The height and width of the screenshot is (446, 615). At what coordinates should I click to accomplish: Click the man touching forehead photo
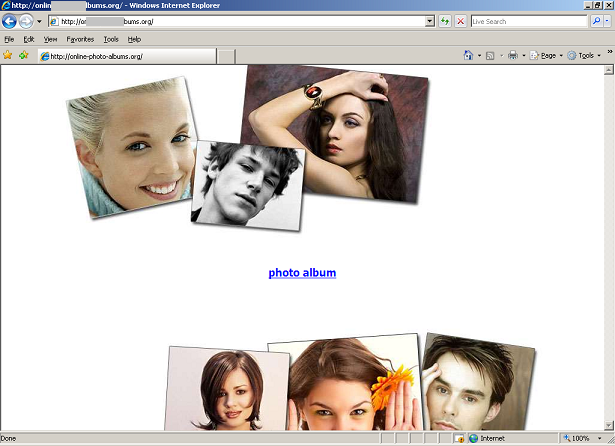pos(478,382)
